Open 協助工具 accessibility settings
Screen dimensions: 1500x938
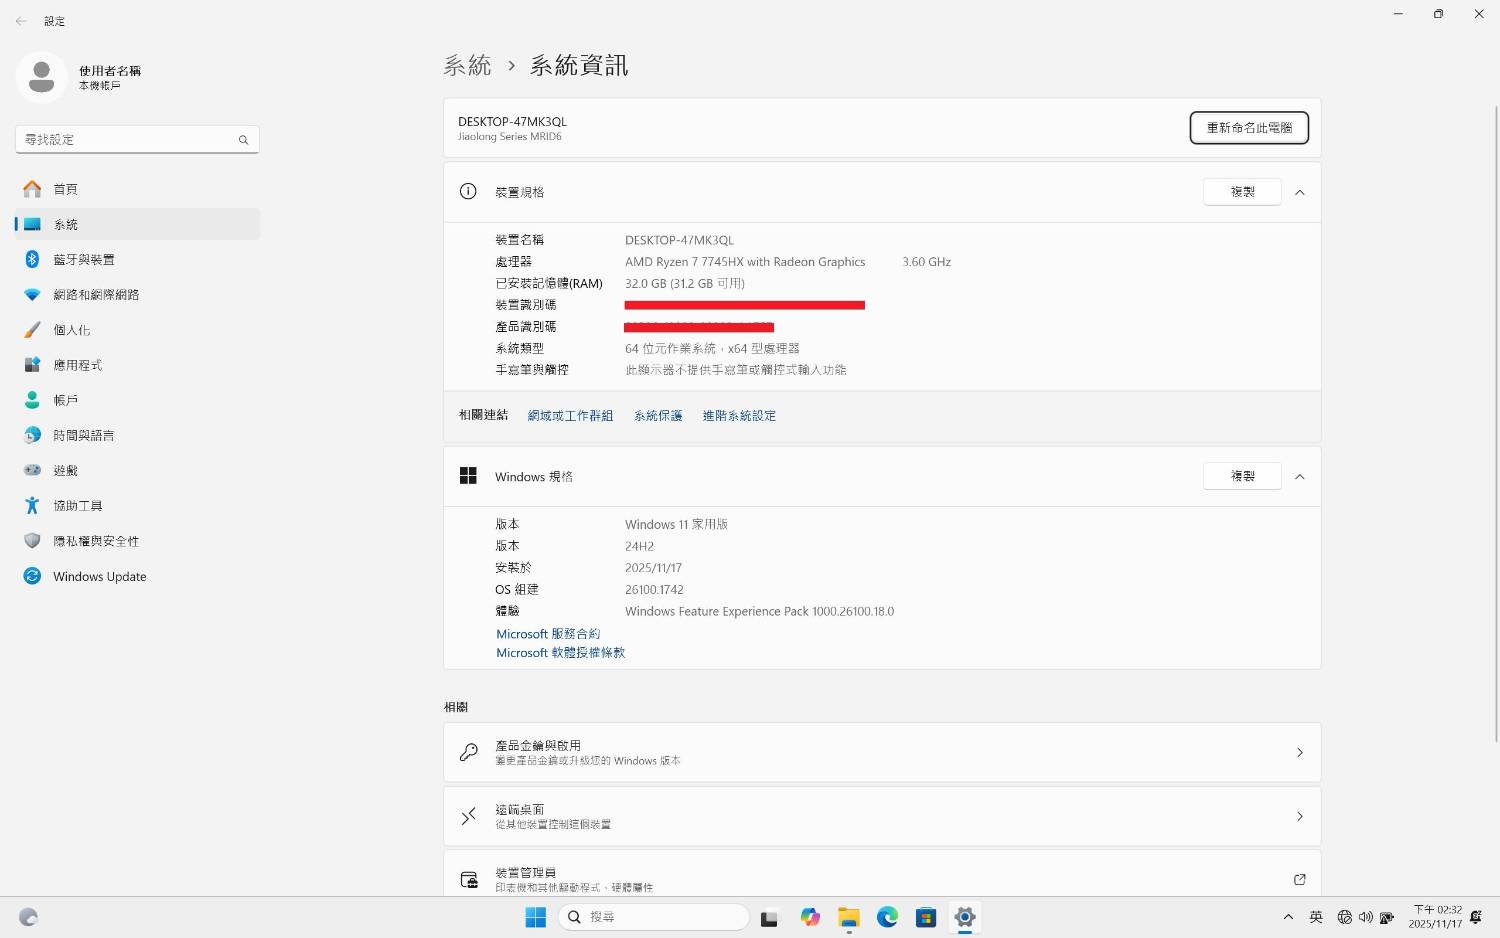pyautogui.click(x=78, y=506)
